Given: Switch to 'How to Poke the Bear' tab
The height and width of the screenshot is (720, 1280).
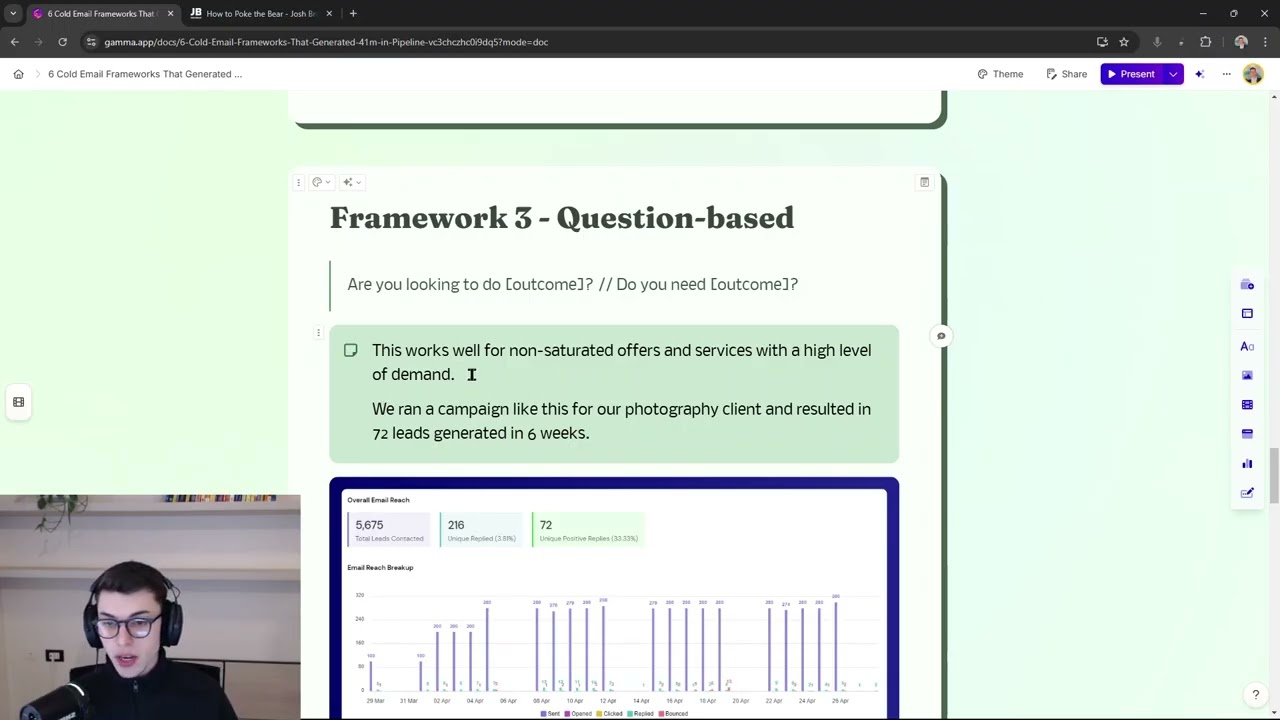Looking at the screenshot, I should pyautogui.click(x=260, y=14).
